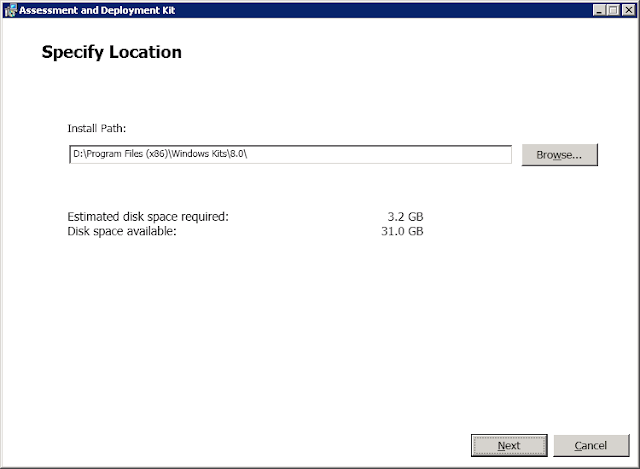
Task: Click the Disk space available label
Action: [x=122, y=231]
